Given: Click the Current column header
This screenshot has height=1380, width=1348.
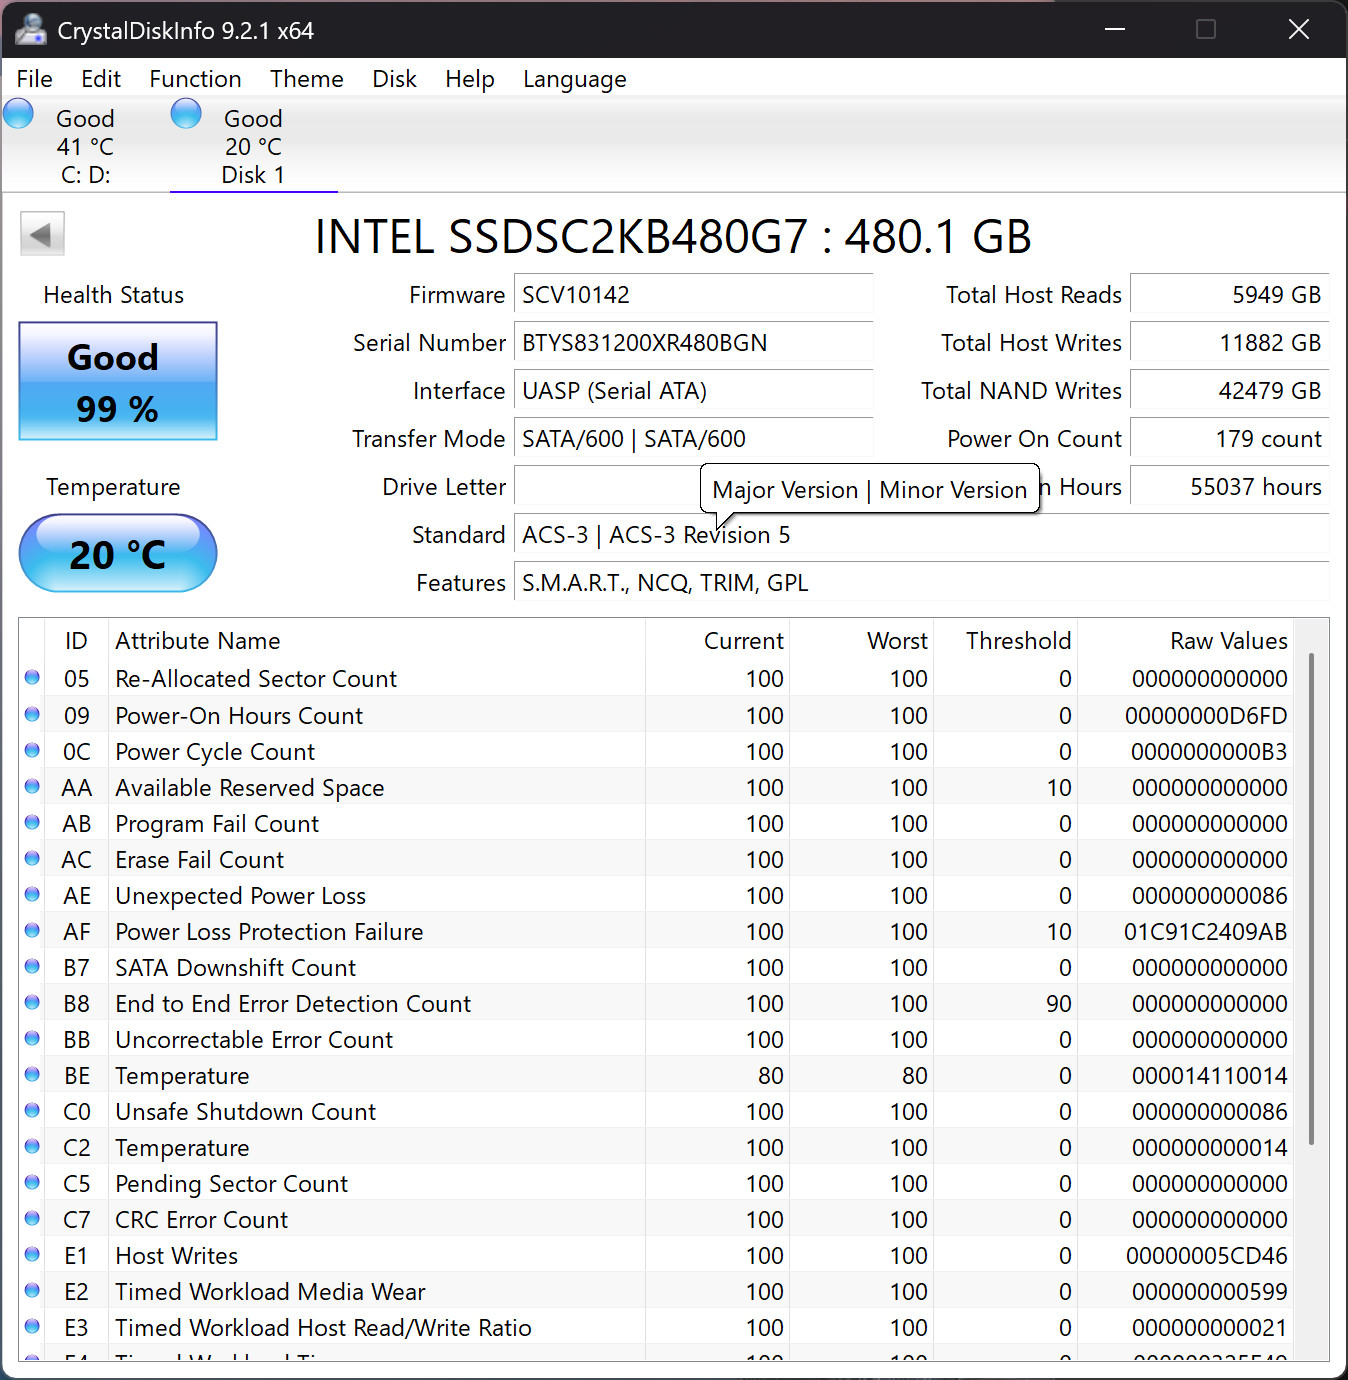Looking at the screenshot, I should click(717, 641).
